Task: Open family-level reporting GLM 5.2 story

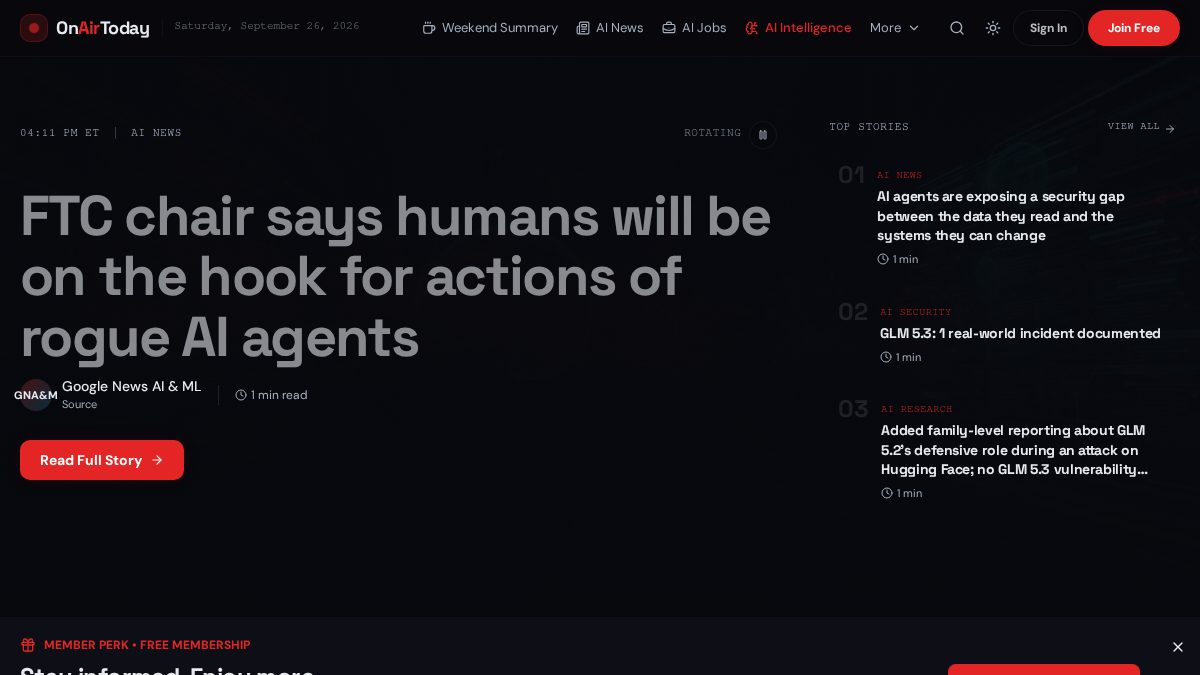Action: pos(1014,450)
